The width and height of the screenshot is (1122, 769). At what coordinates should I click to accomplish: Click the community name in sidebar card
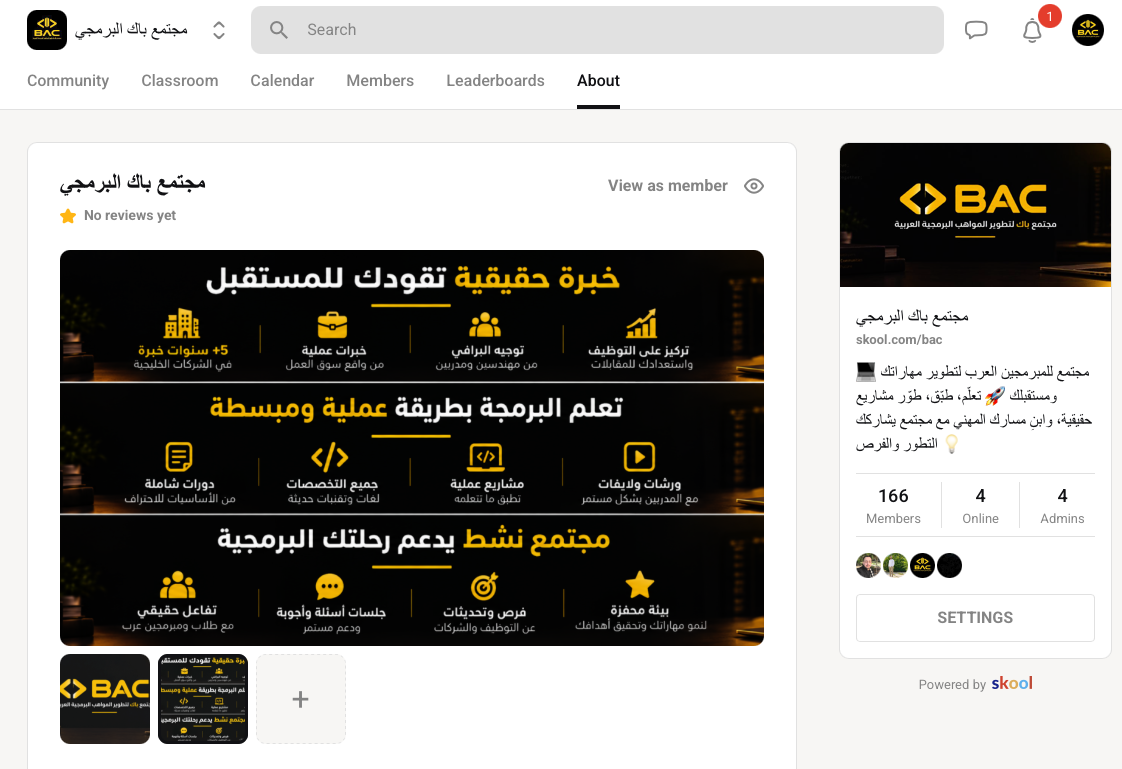[912, 316]
